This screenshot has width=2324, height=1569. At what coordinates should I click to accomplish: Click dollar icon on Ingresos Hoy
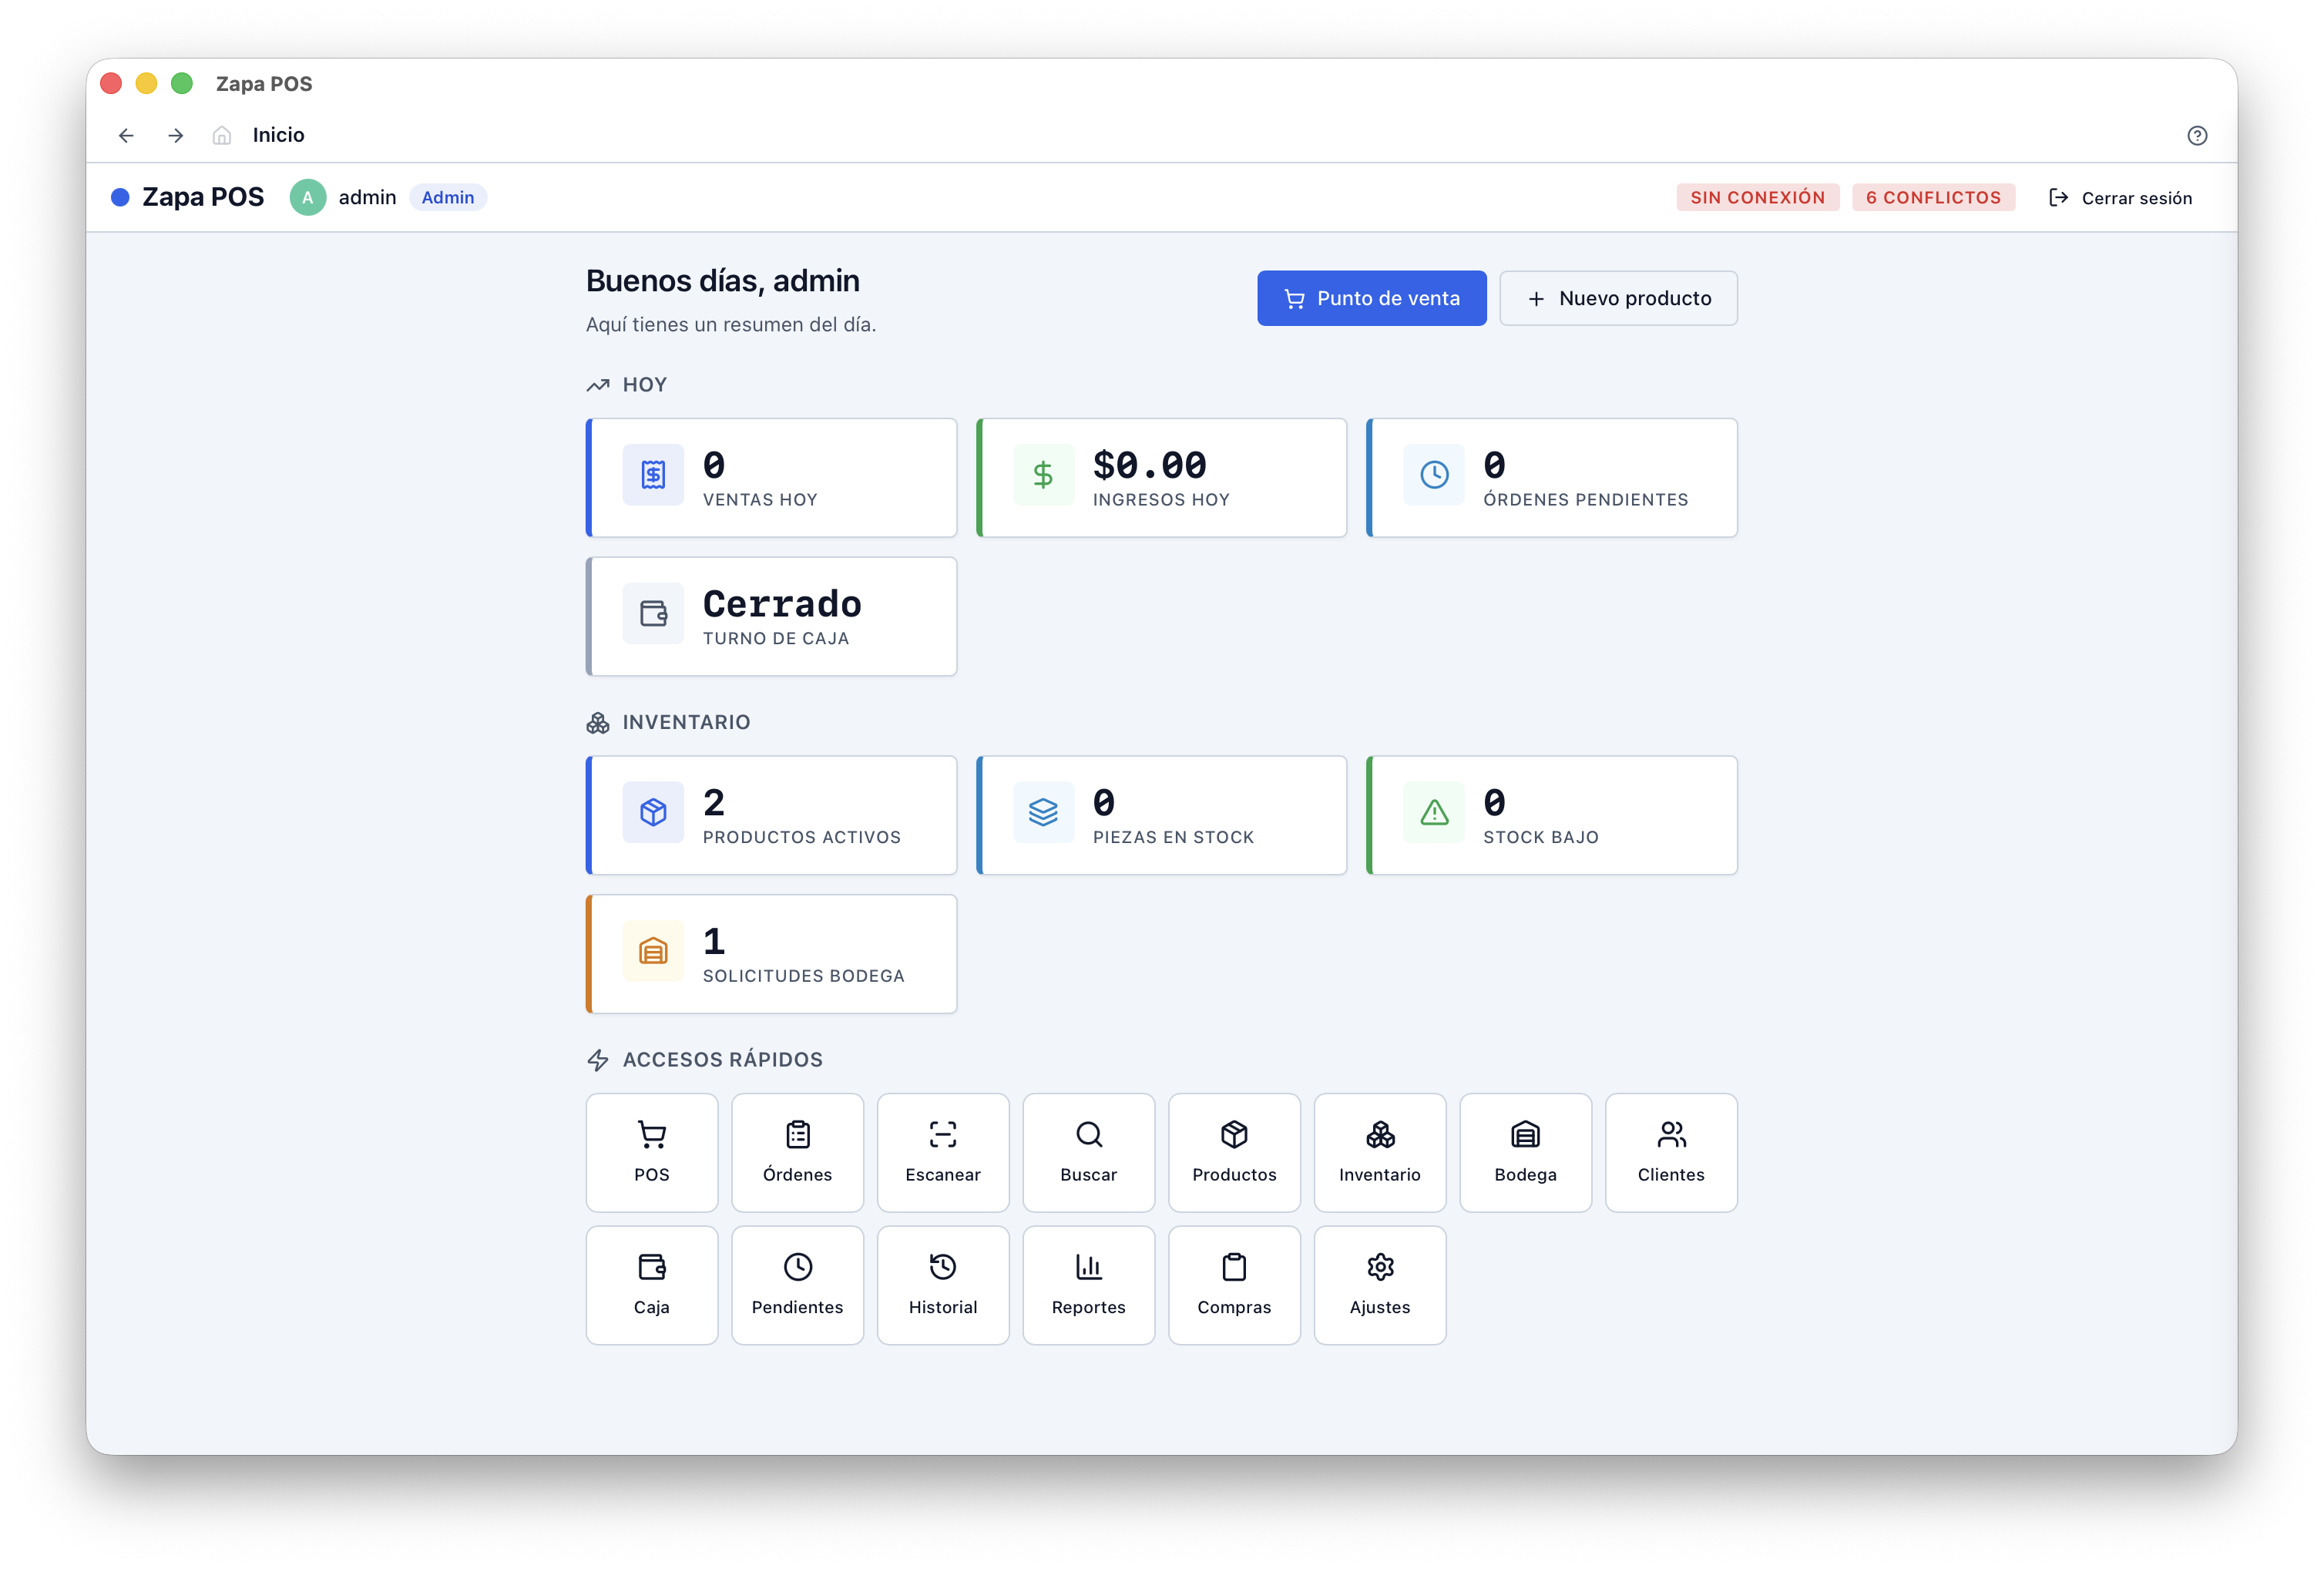[1043, 475]
